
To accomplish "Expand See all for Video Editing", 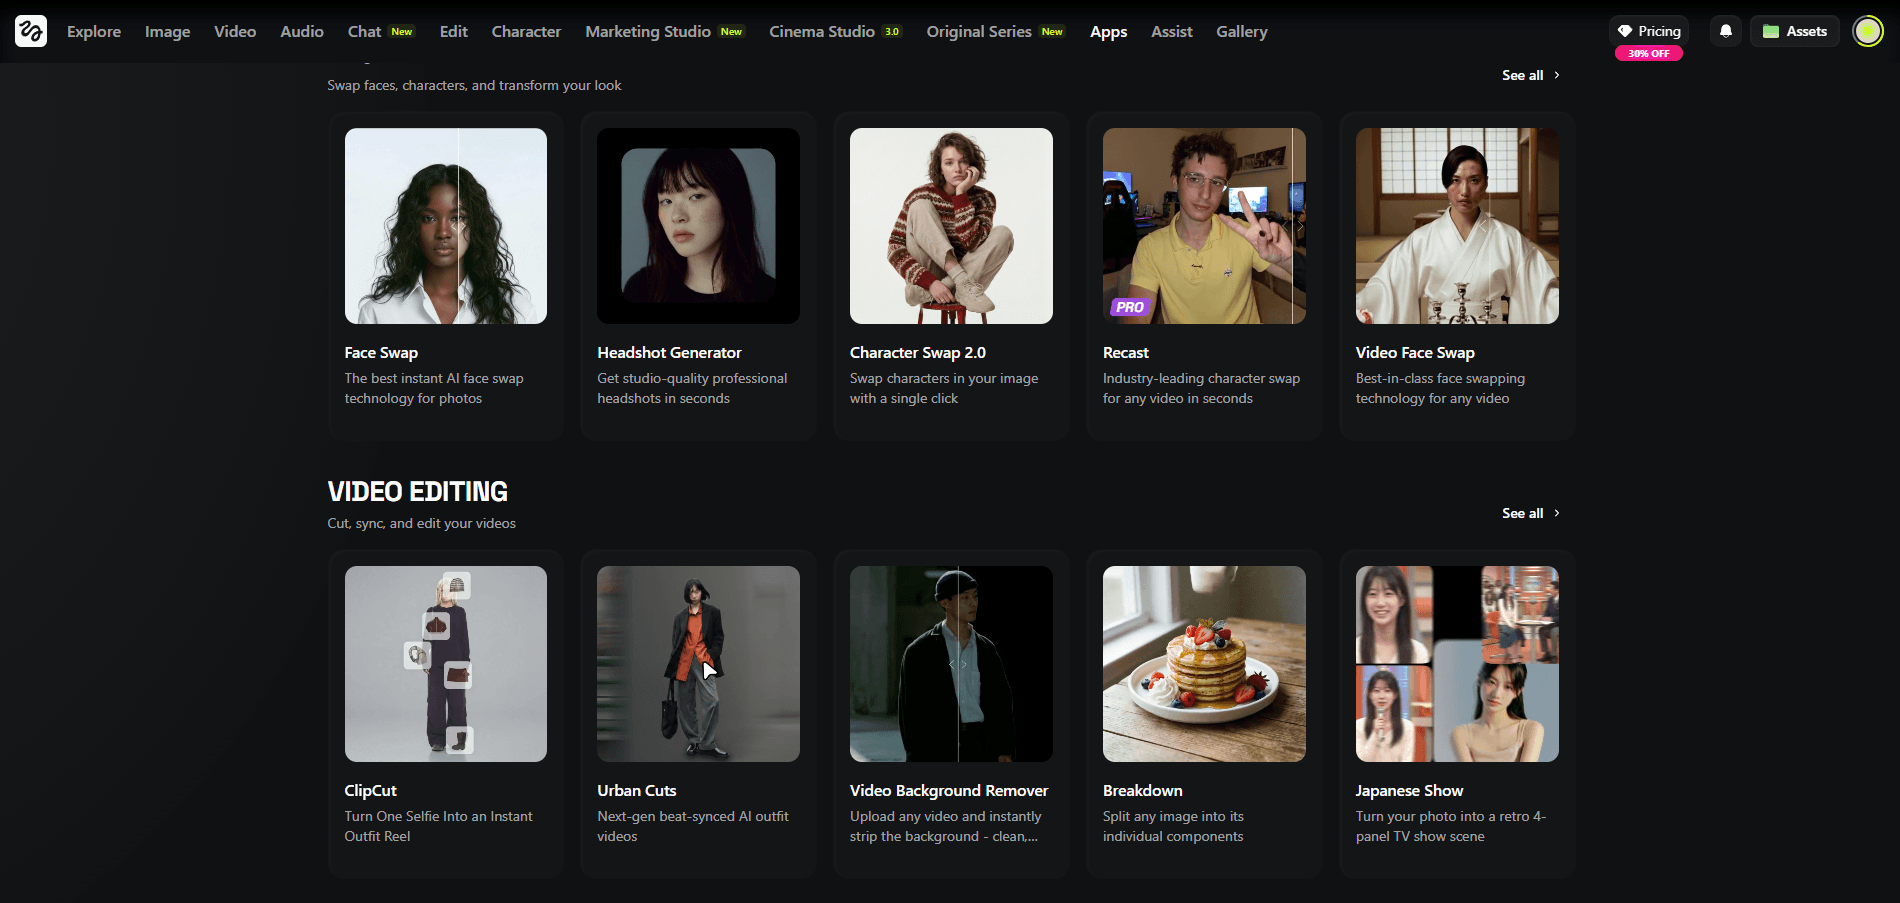I will (x=1530, y=513).
